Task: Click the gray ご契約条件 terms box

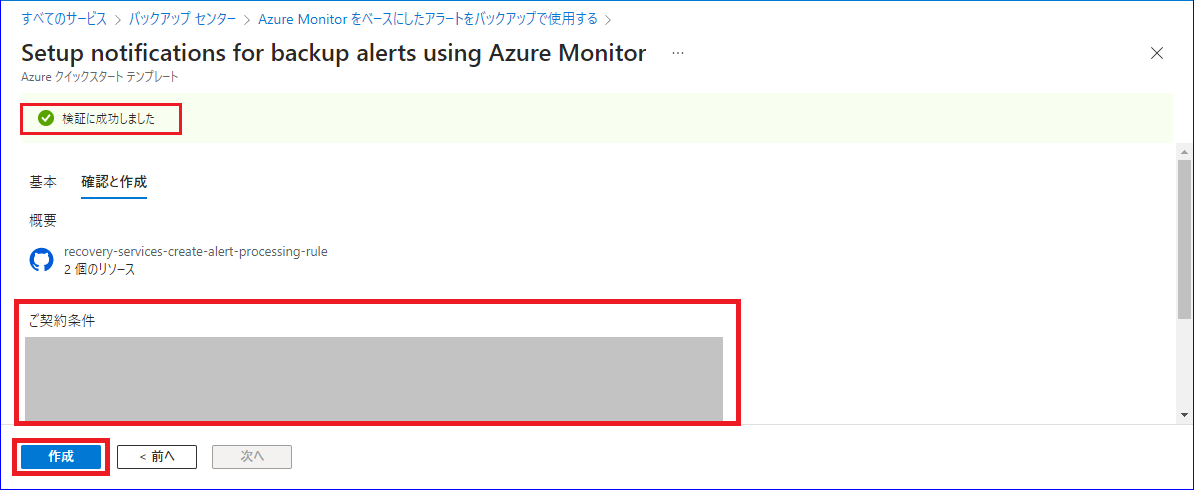Action: pyautogui.click(x=374, y=379)
